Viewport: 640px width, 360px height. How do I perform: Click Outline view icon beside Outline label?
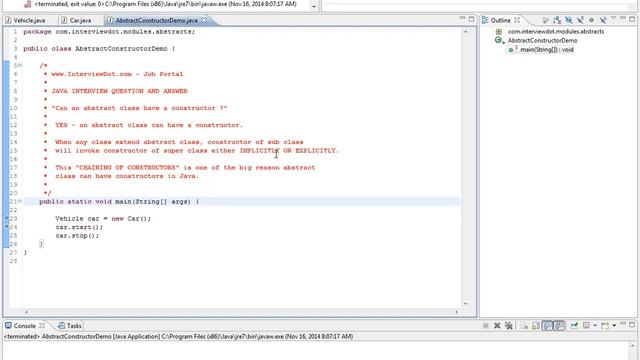(485, 20)
